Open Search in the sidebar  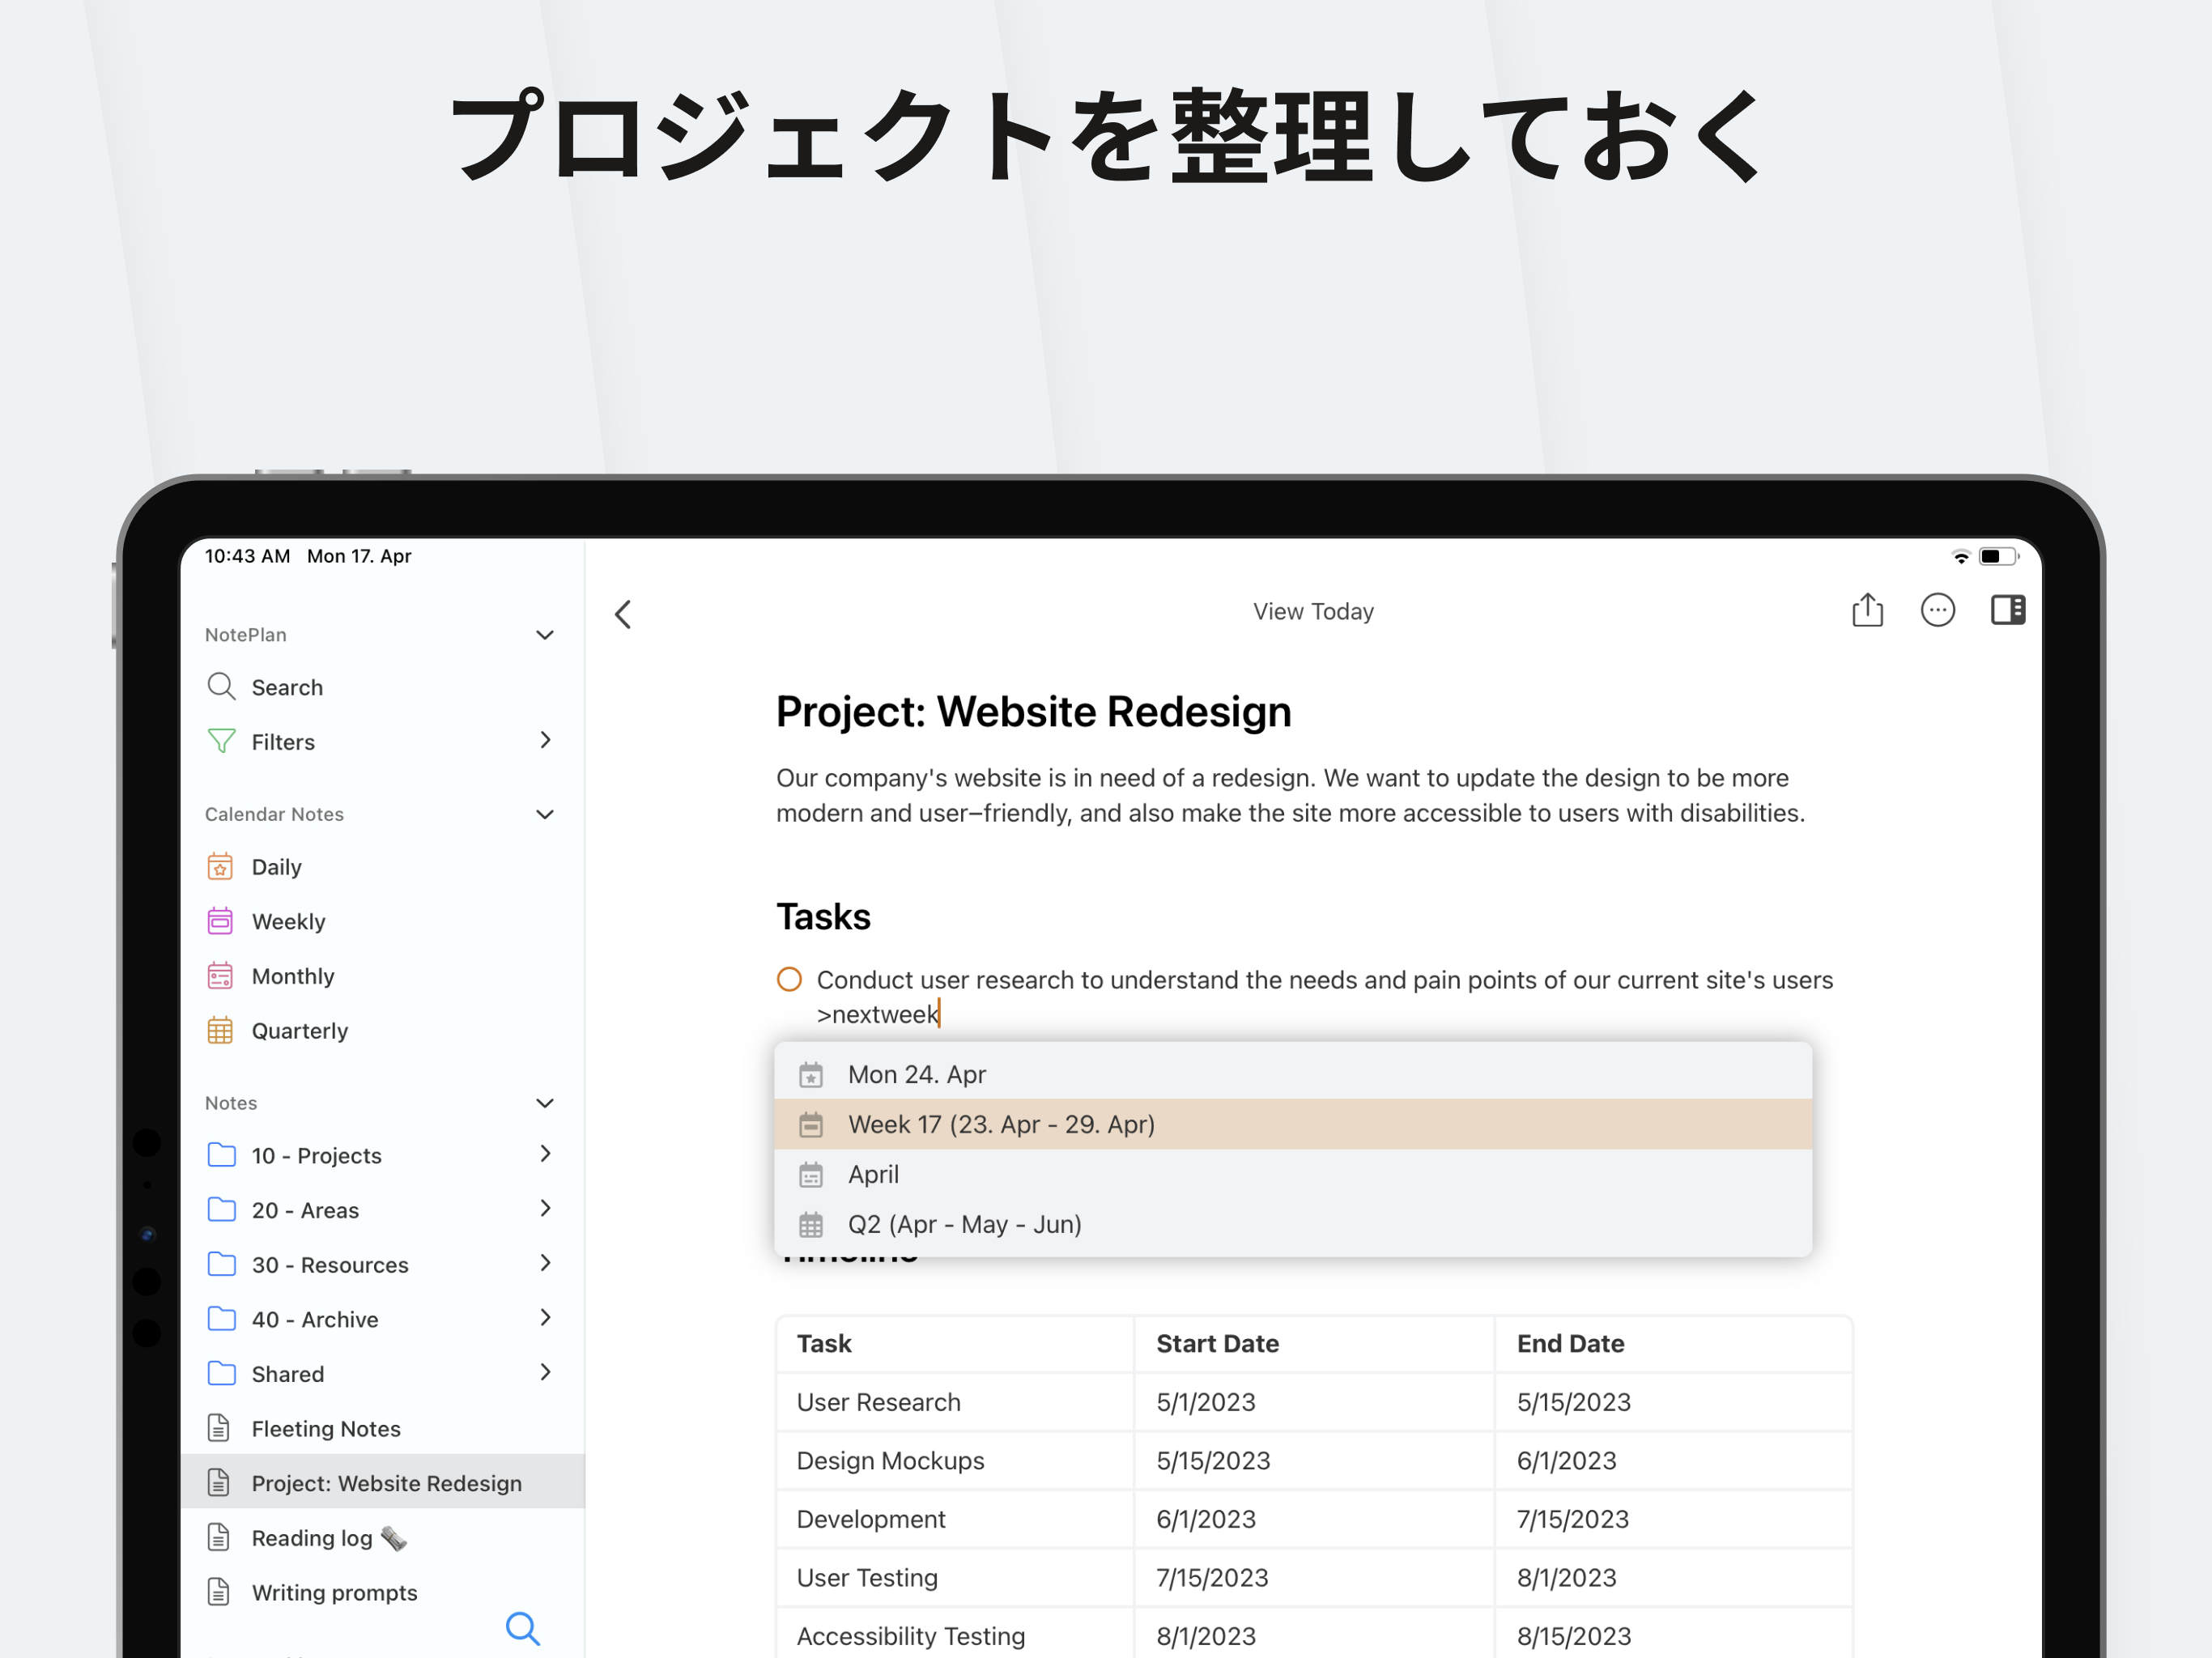pos(287,688)
